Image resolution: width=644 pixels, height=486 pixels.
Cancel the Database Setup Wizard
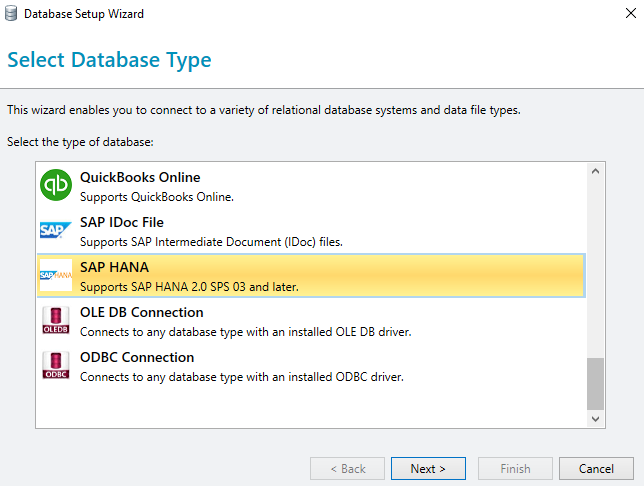click(x=596, y=468)
